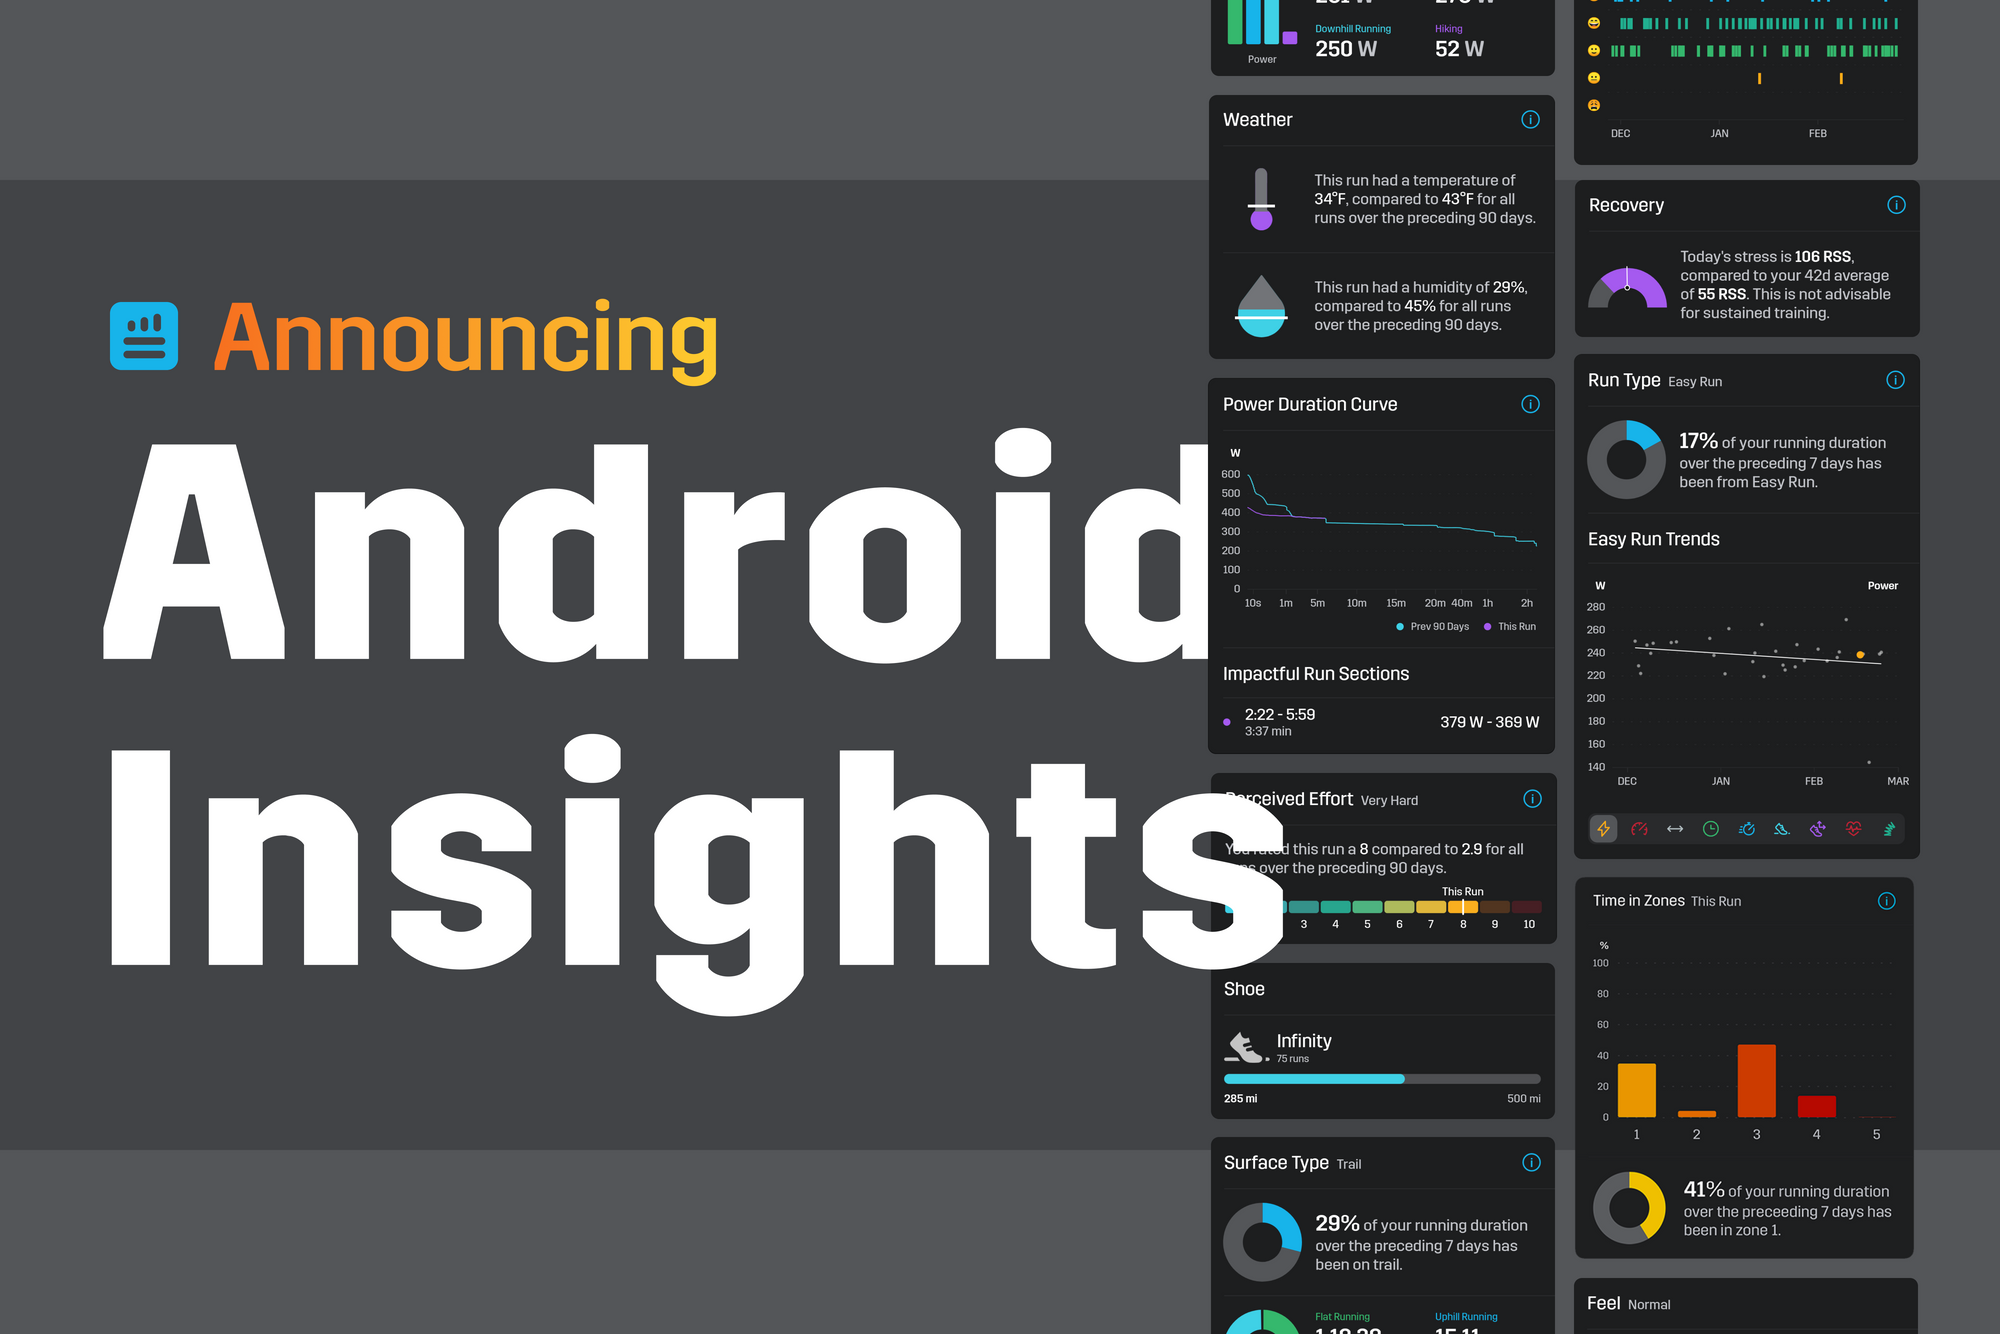Click the info icon on Perceived Effort
This screenshot has width=2000, height=1334.
[1533, 798]
